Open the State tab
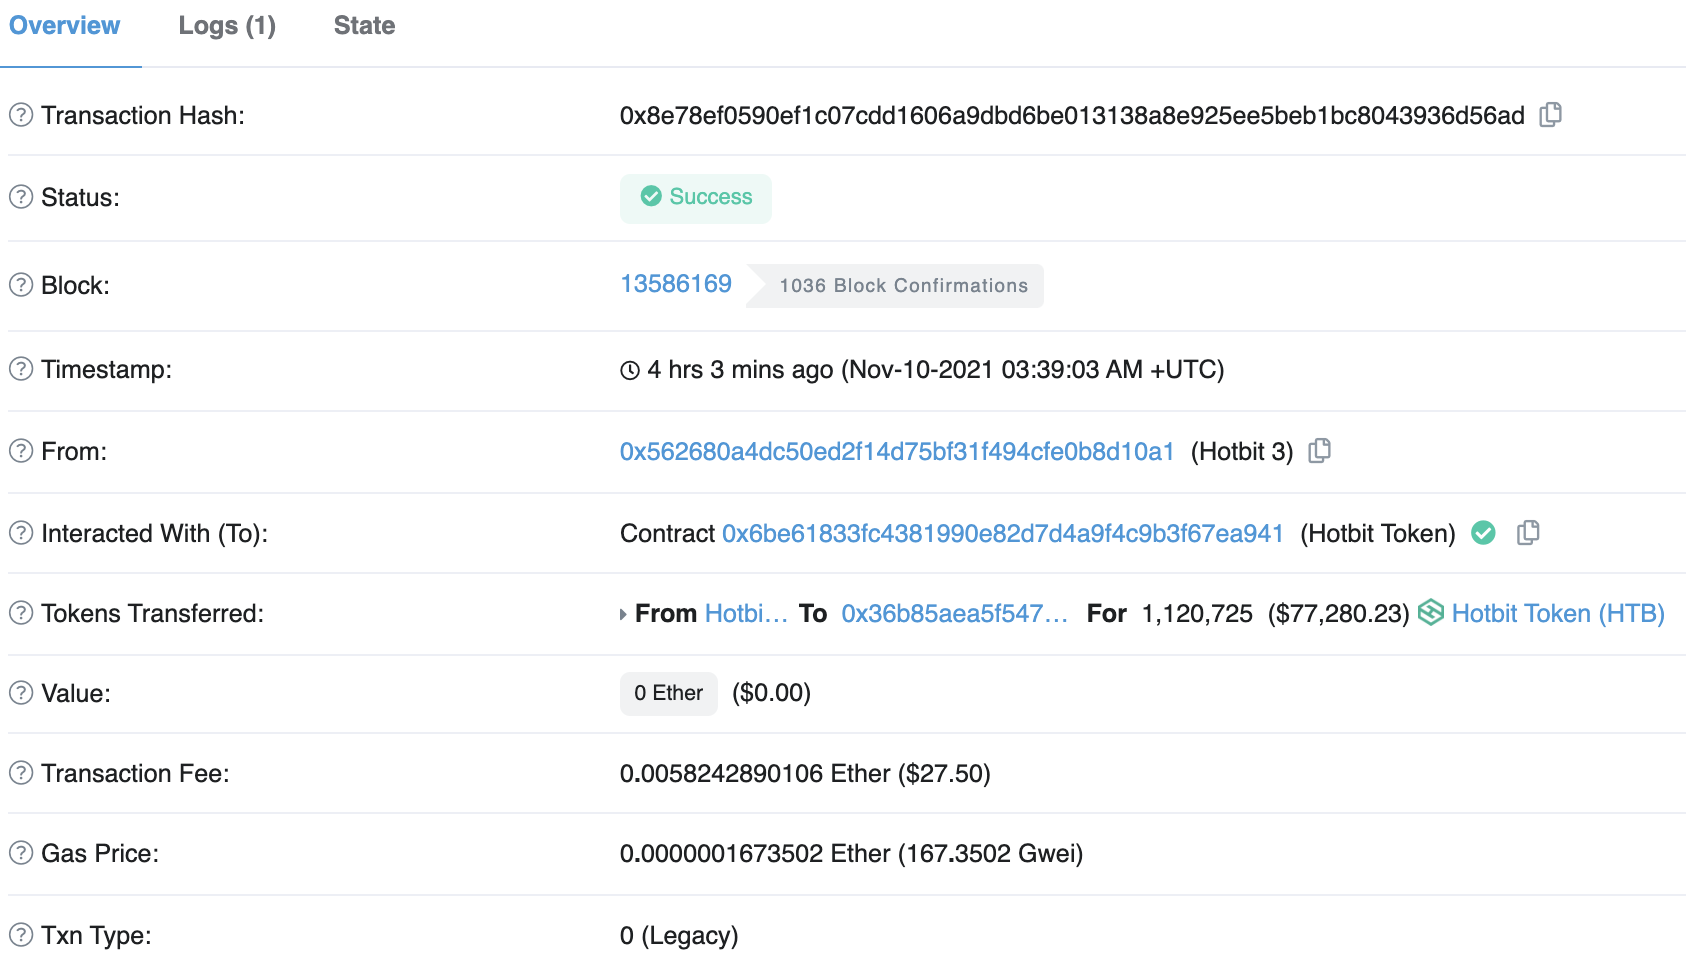Viewport: 1686px width, 970px height. (364, 26)
